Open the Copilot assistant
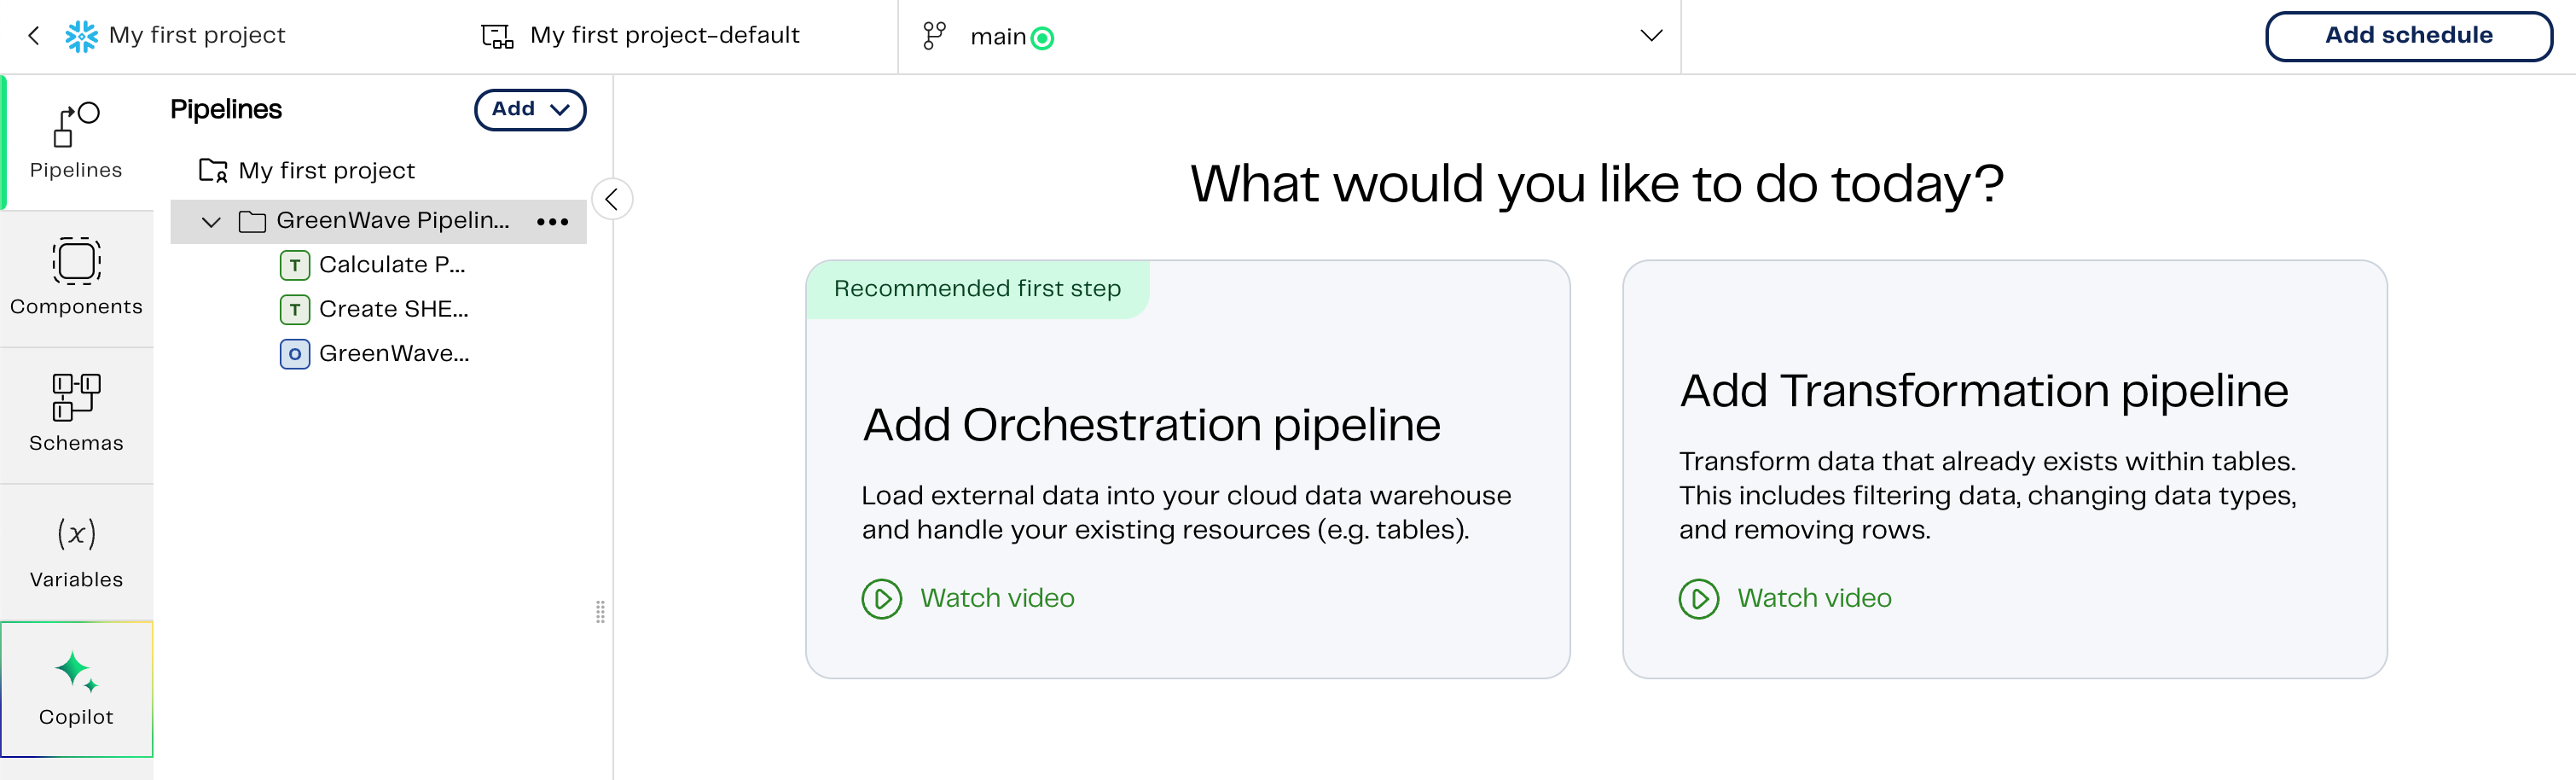Screen dimensions: 2576x780 tap(76, 688)
